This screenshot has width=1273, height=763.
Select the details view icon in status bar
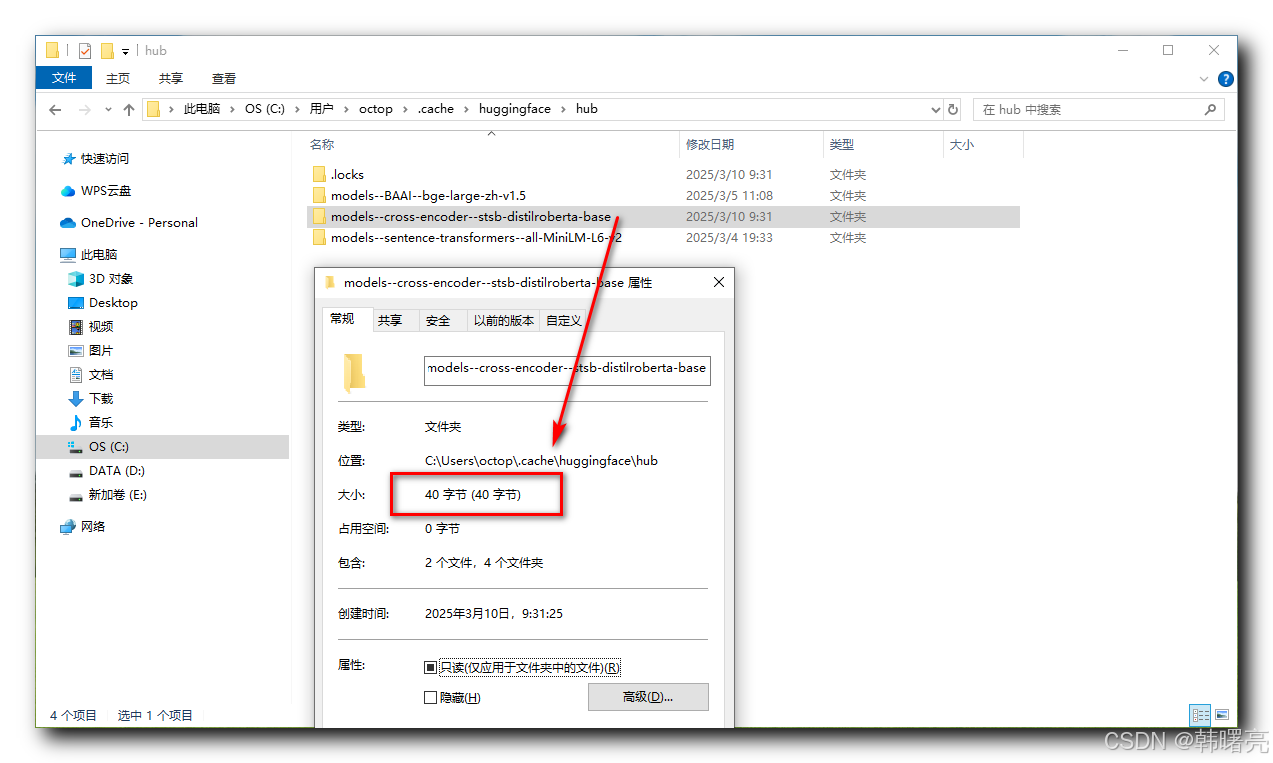[x=1200, y=715]
